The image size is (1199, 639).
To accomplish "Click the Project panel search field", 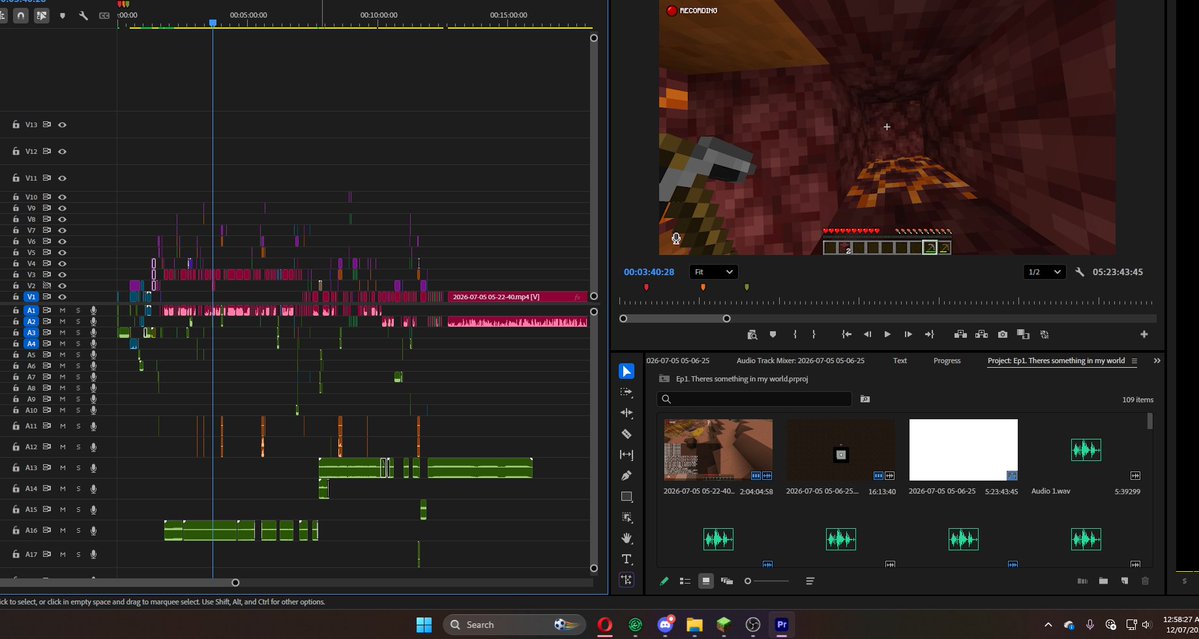I will pyautogui.click(x=754, y=399).
